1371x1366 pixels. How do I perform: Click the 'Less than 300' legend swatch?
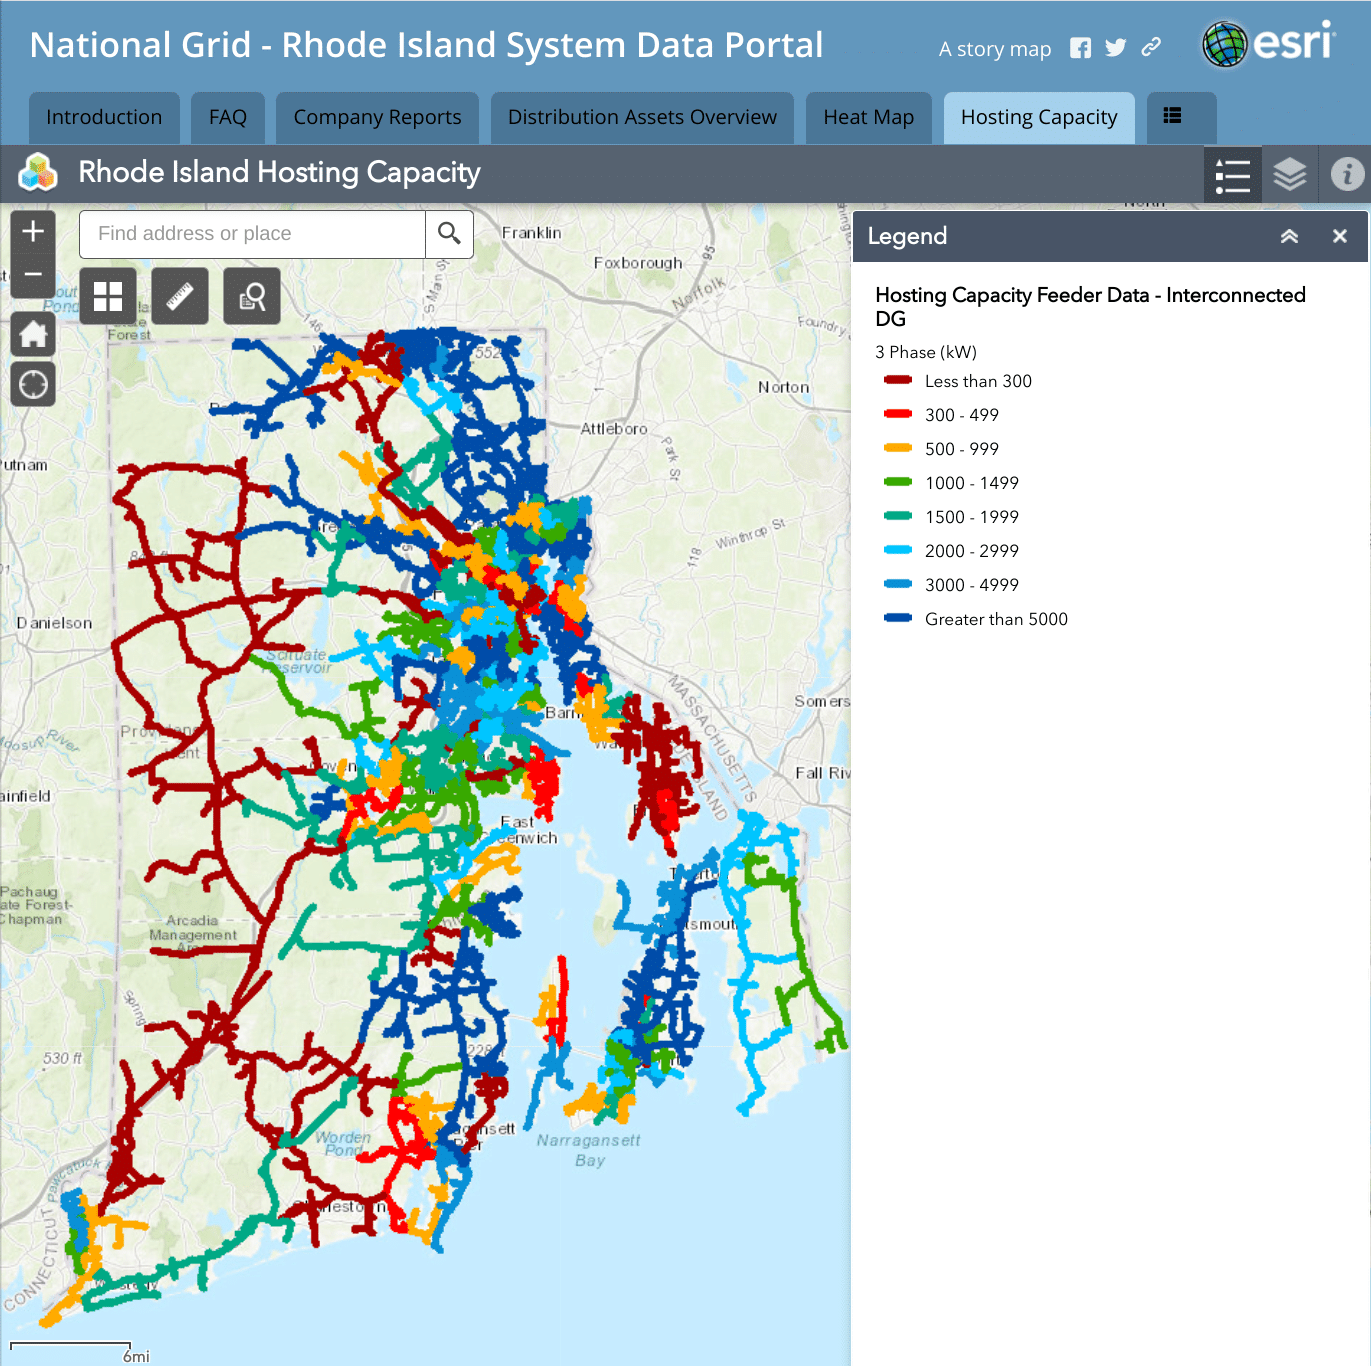coord(898,381)
